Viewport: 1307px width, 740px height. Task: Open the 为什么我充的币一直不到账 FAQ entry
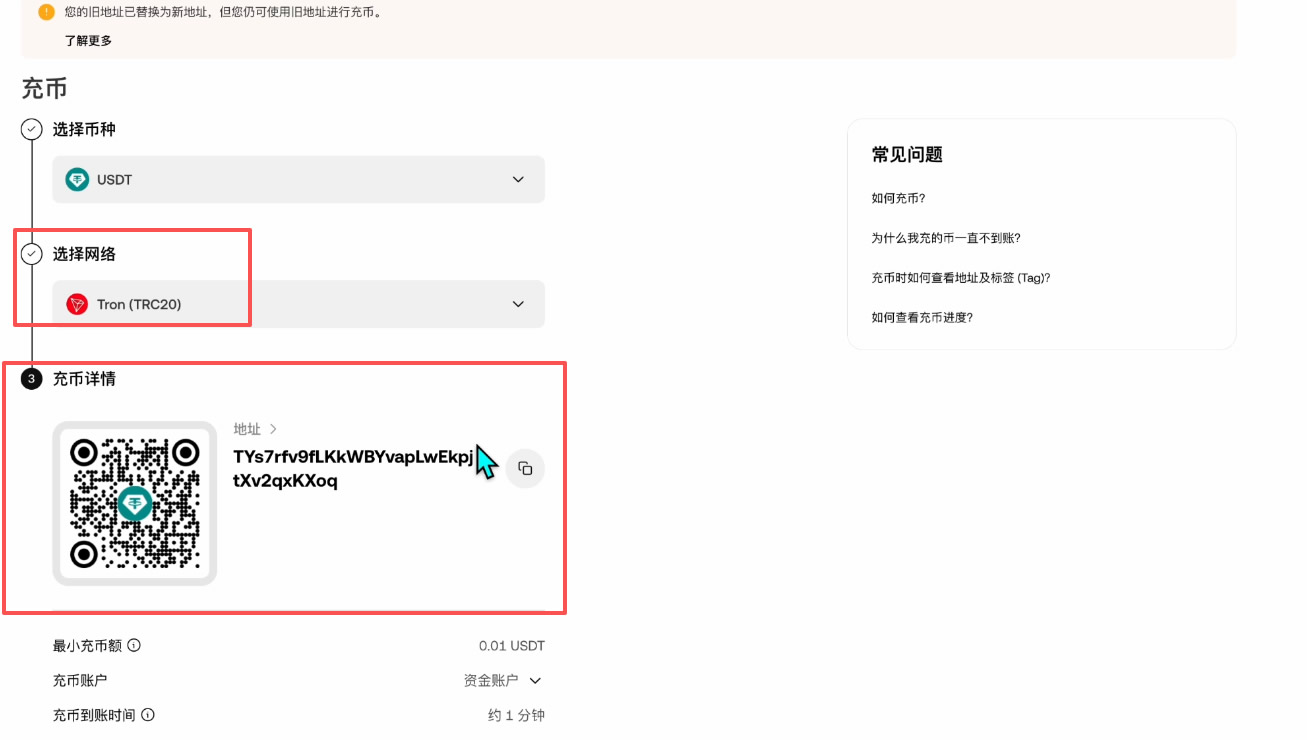tap(946, 237)
